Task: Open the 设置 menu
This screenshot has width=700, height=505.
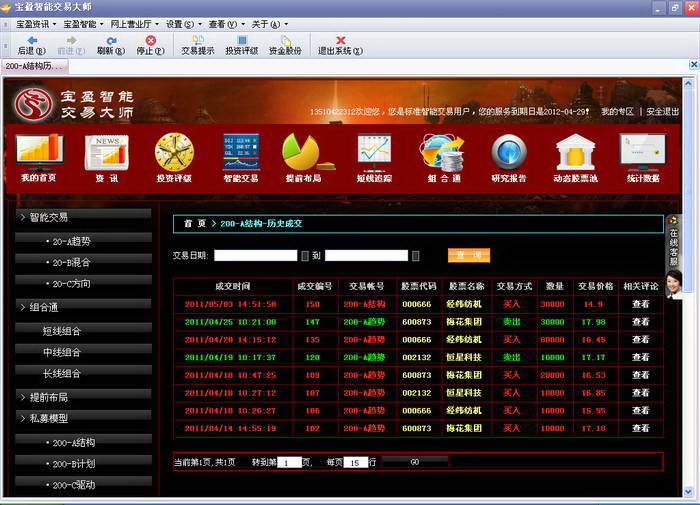Action: click(x=183, y=24)
